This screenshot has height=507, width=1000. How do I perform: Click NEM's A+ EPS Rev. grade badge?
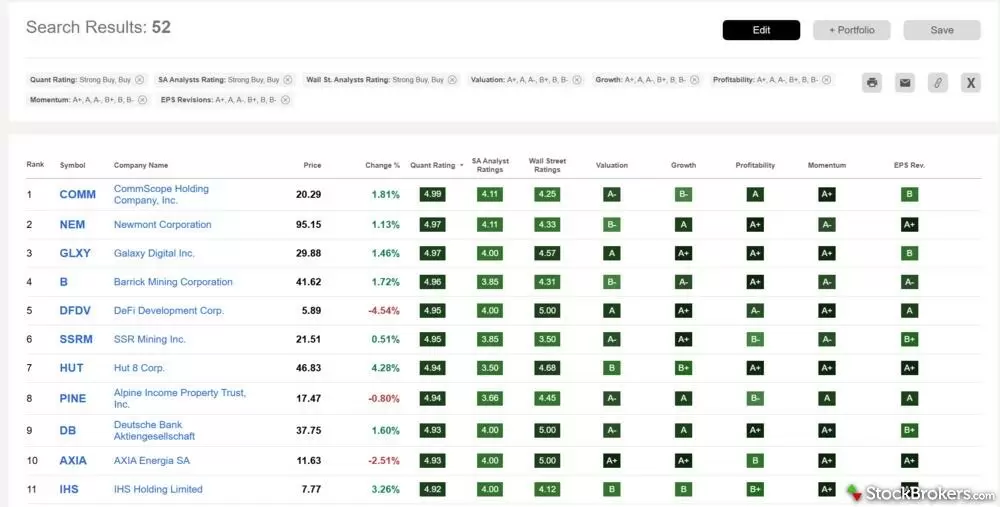(x=909, y=224)
